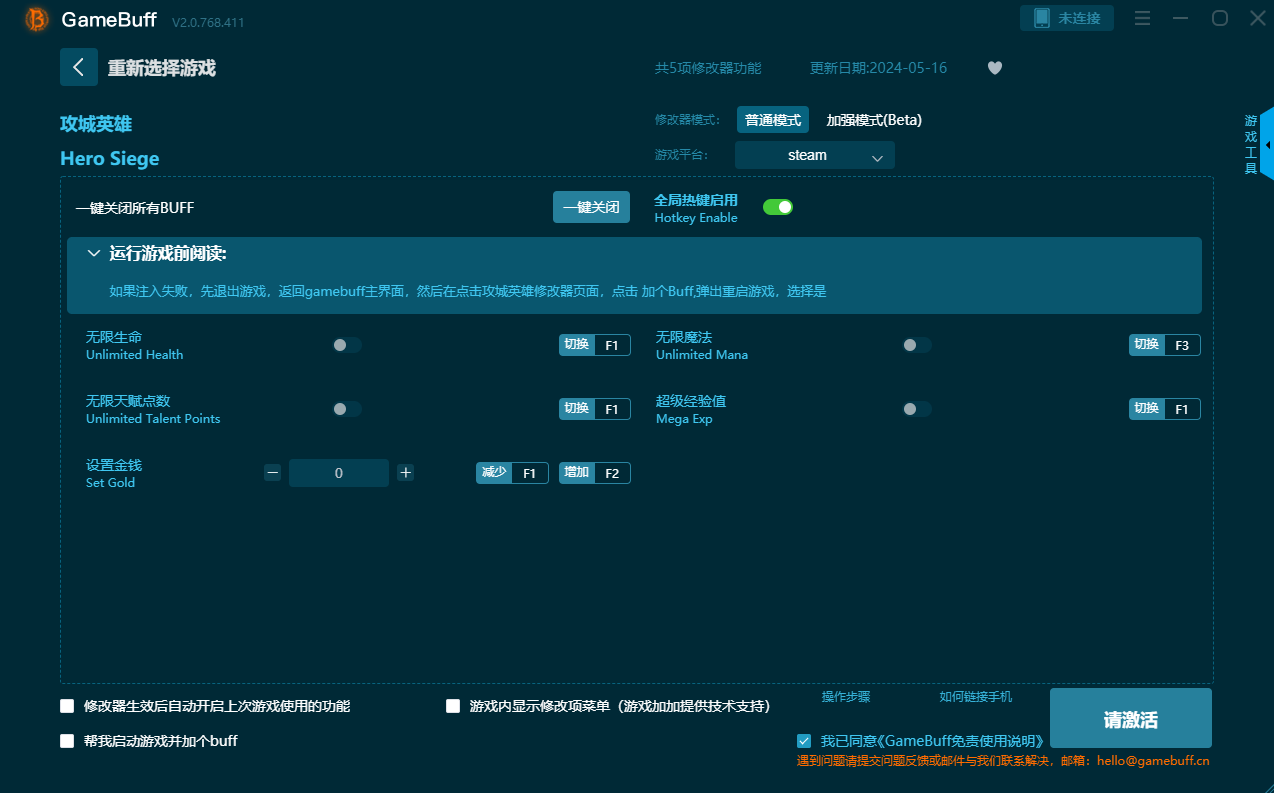Uncheck the GameBuff disclaimer agreement checkbox
Viewport: 1274px width, 793px height.
pos(804,740)
